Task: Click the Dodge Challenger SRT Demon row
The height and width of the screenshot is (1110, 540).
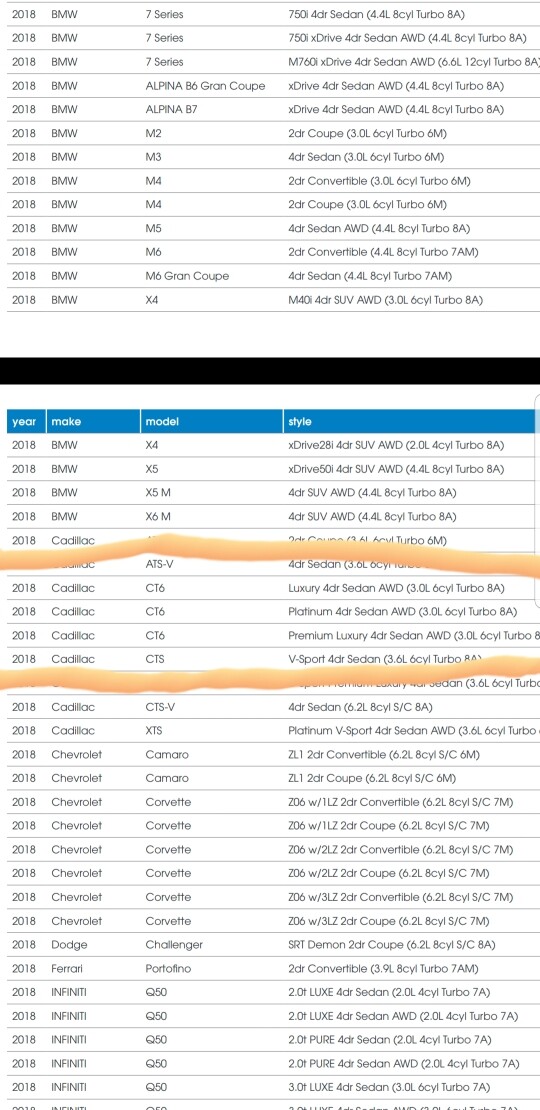Action: coord(270,944)
